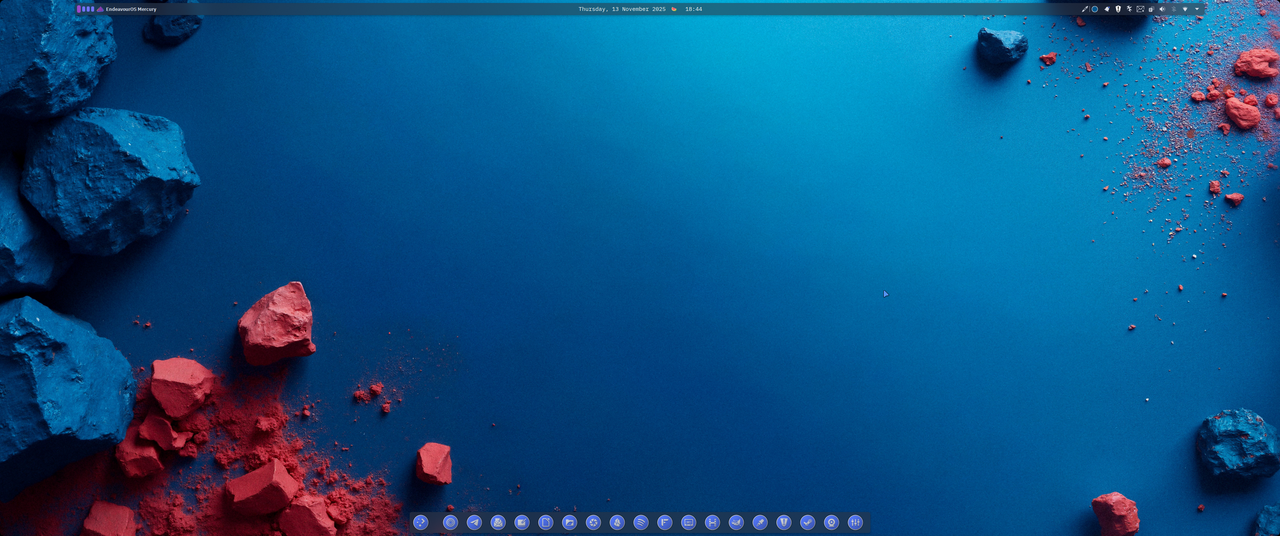Click the blue circle tray indicator

click(x=1095, y=9)
